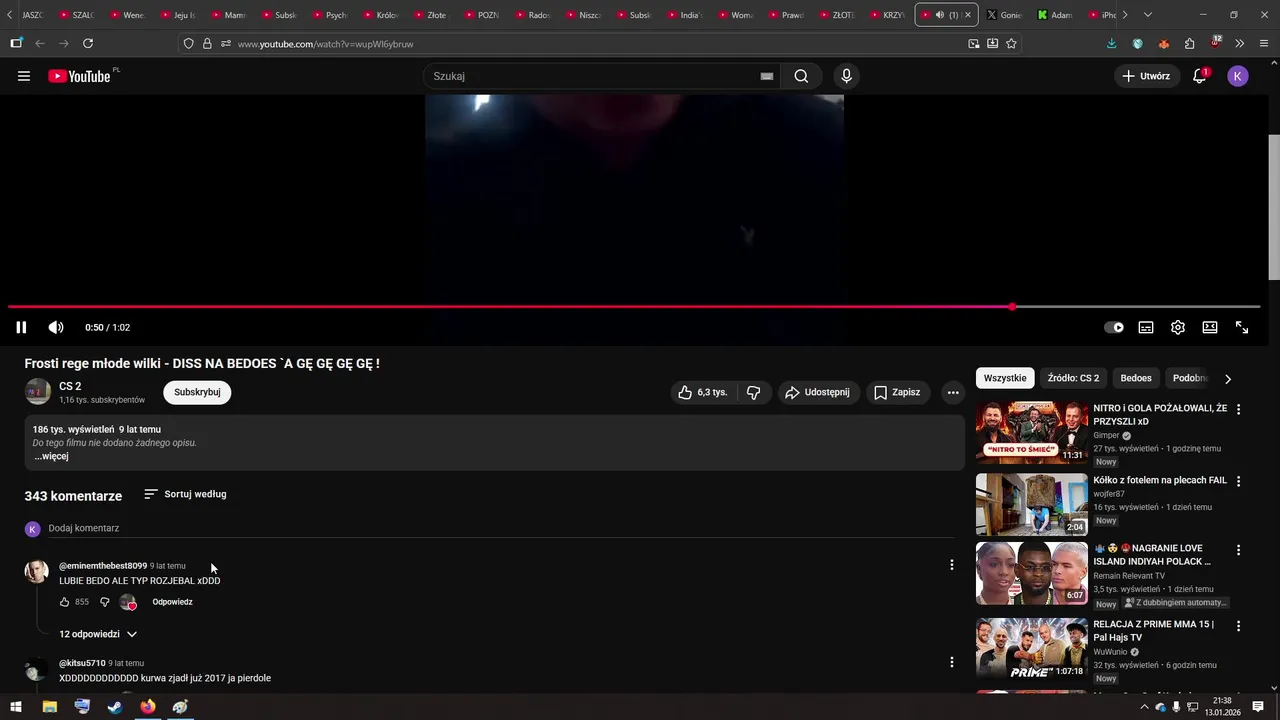This screenshot has height=720, width=1280.
Task: Open the NITRO i GOLA POŻAŁOWALI video thumbnail
Action: 1031,432
